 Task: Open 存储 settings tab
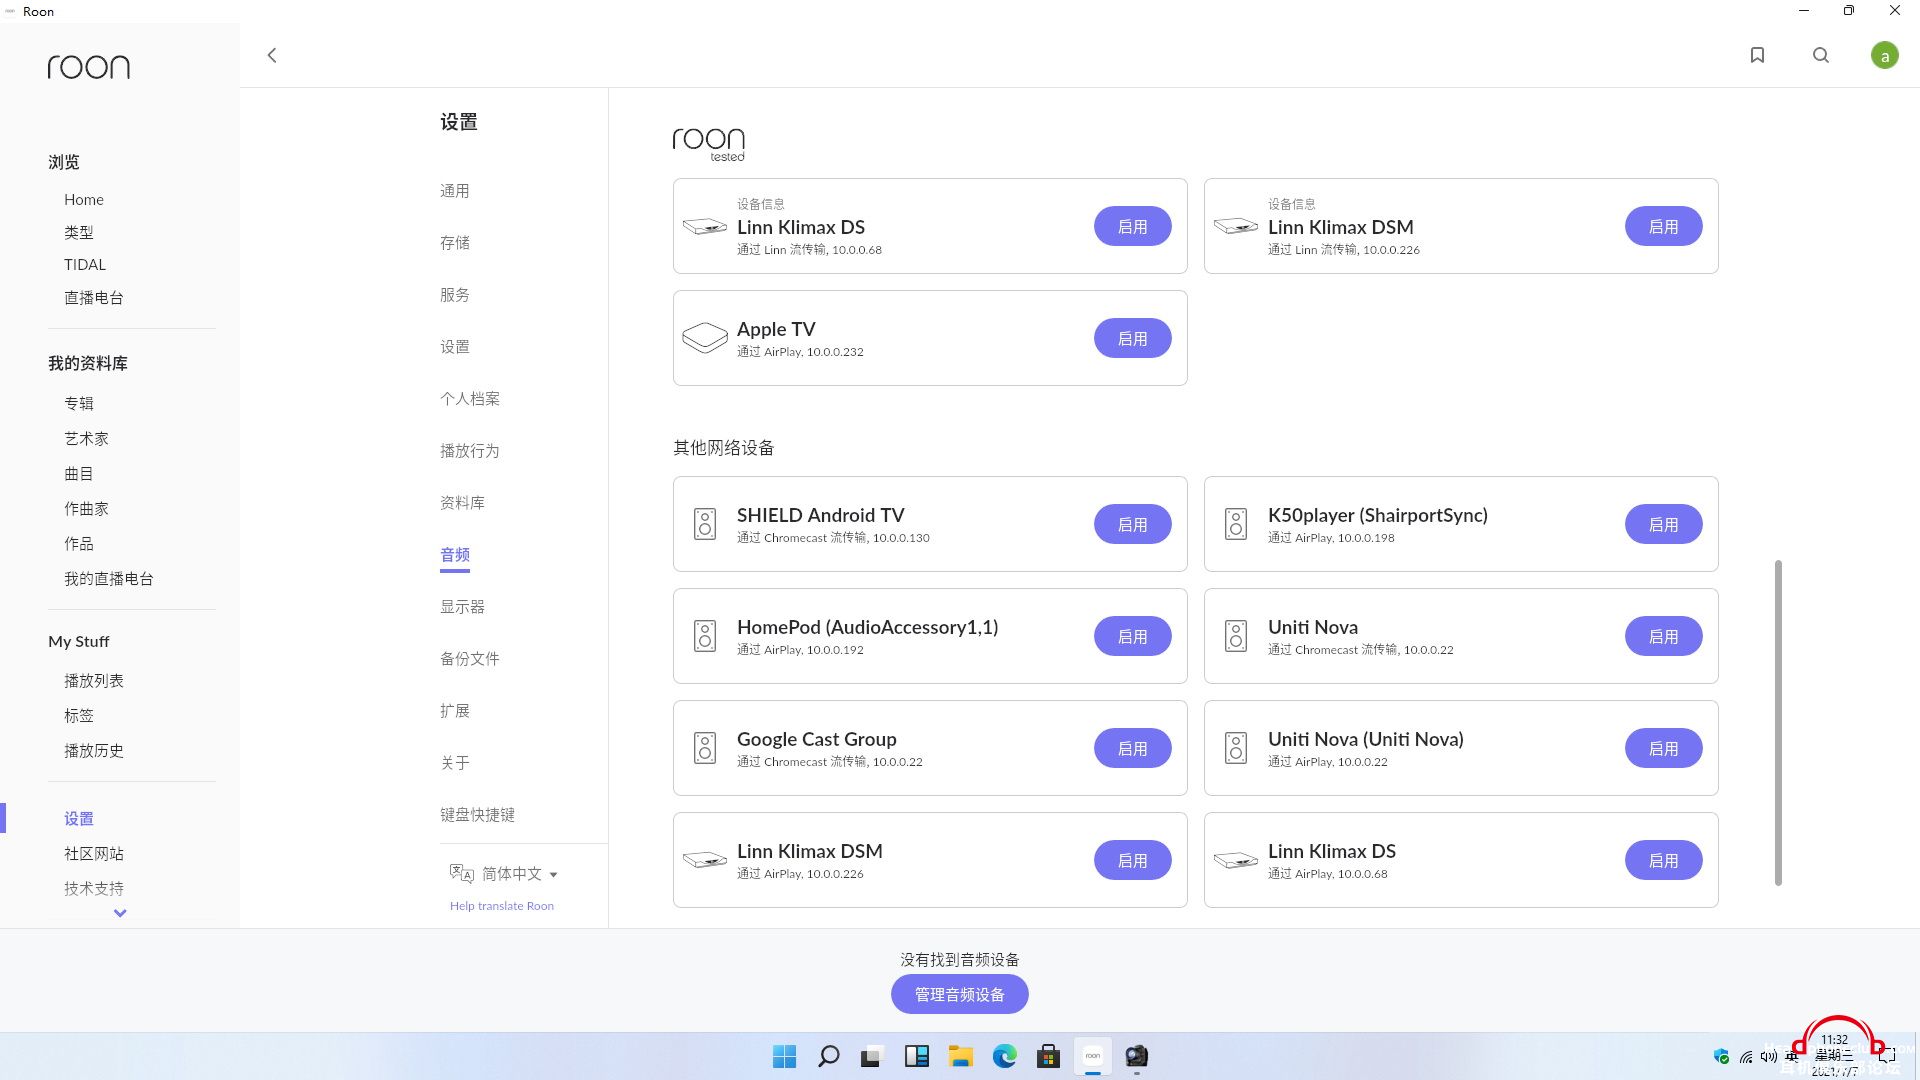[455, 243]
